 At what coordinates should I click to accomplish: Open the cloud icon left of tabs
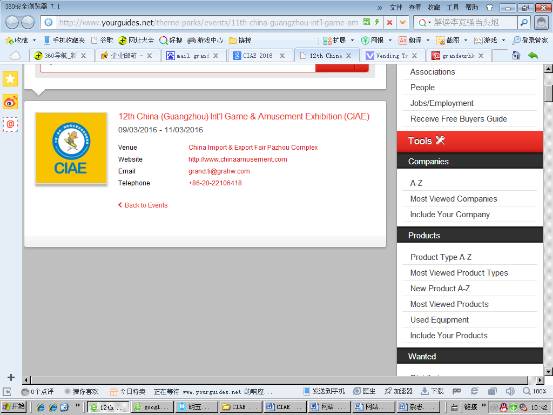[x=14, y=56]
